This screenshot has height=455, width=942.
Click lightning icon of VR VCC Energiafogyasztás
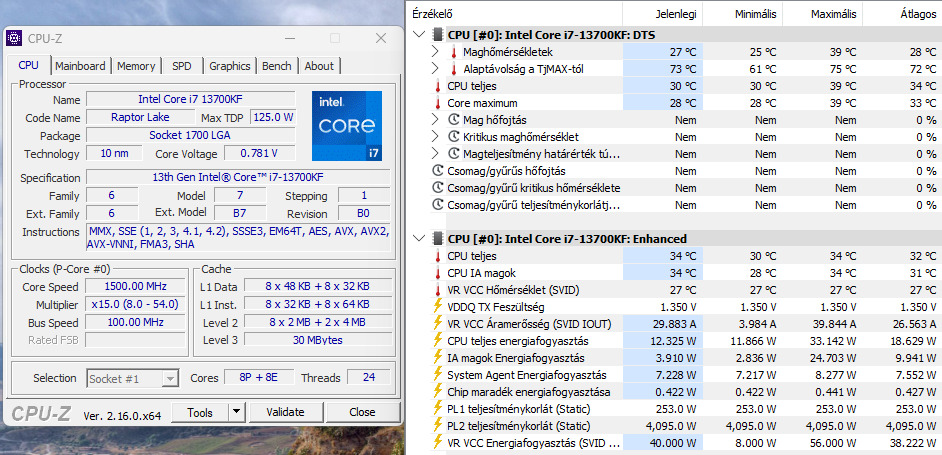click(438, 443)
